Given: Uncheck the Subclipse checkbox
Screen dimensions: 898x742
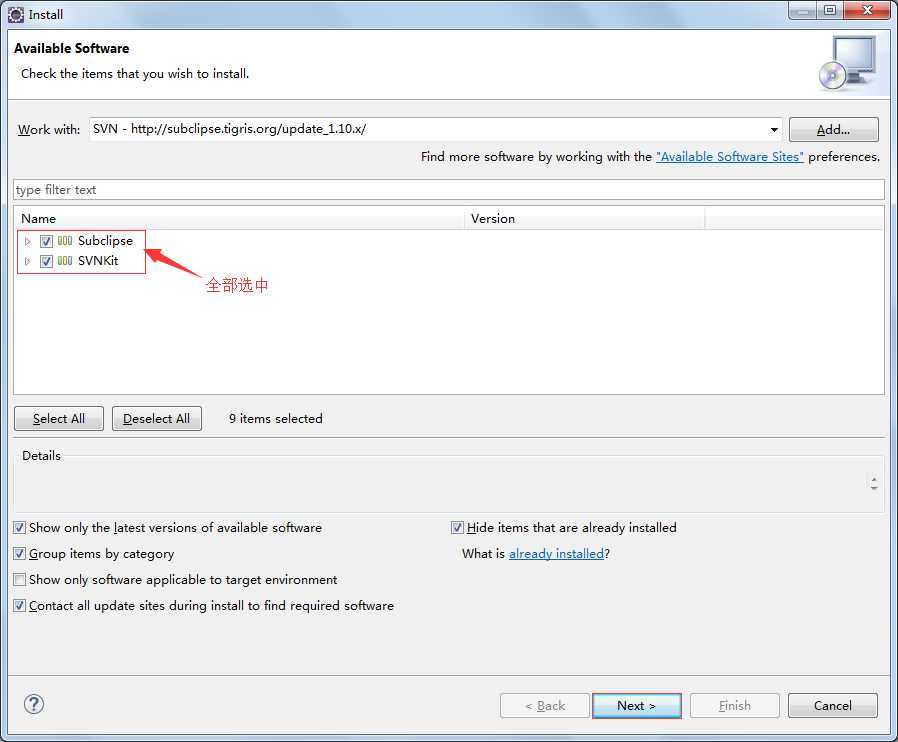Looking at the screenshot, I should click(x=46, y=241).
